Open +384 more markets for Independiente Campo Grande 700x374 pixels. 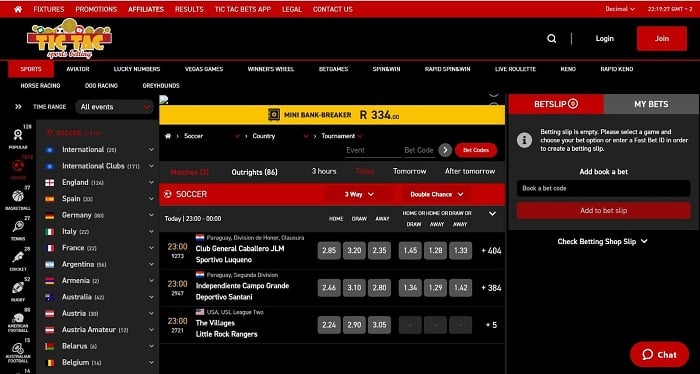coord(491,288)
